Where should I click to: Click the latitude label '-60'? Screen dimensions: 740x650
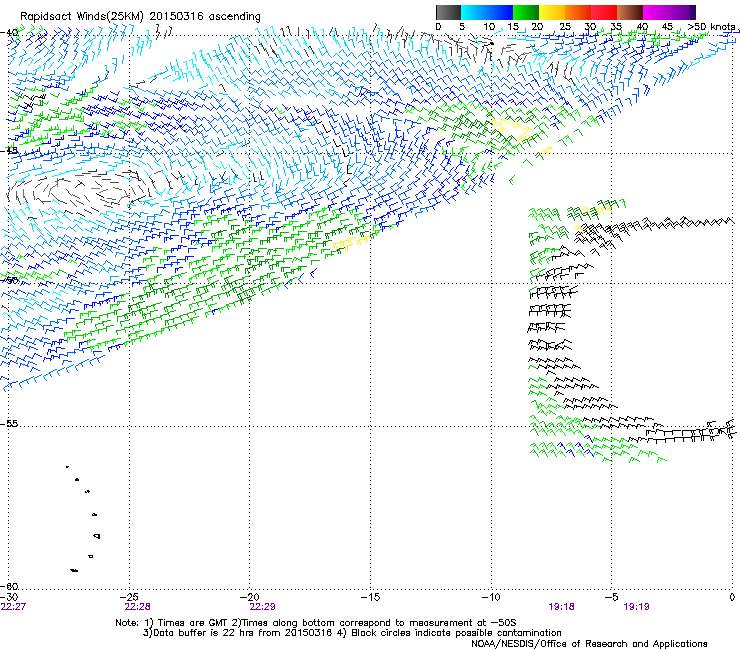9,587
